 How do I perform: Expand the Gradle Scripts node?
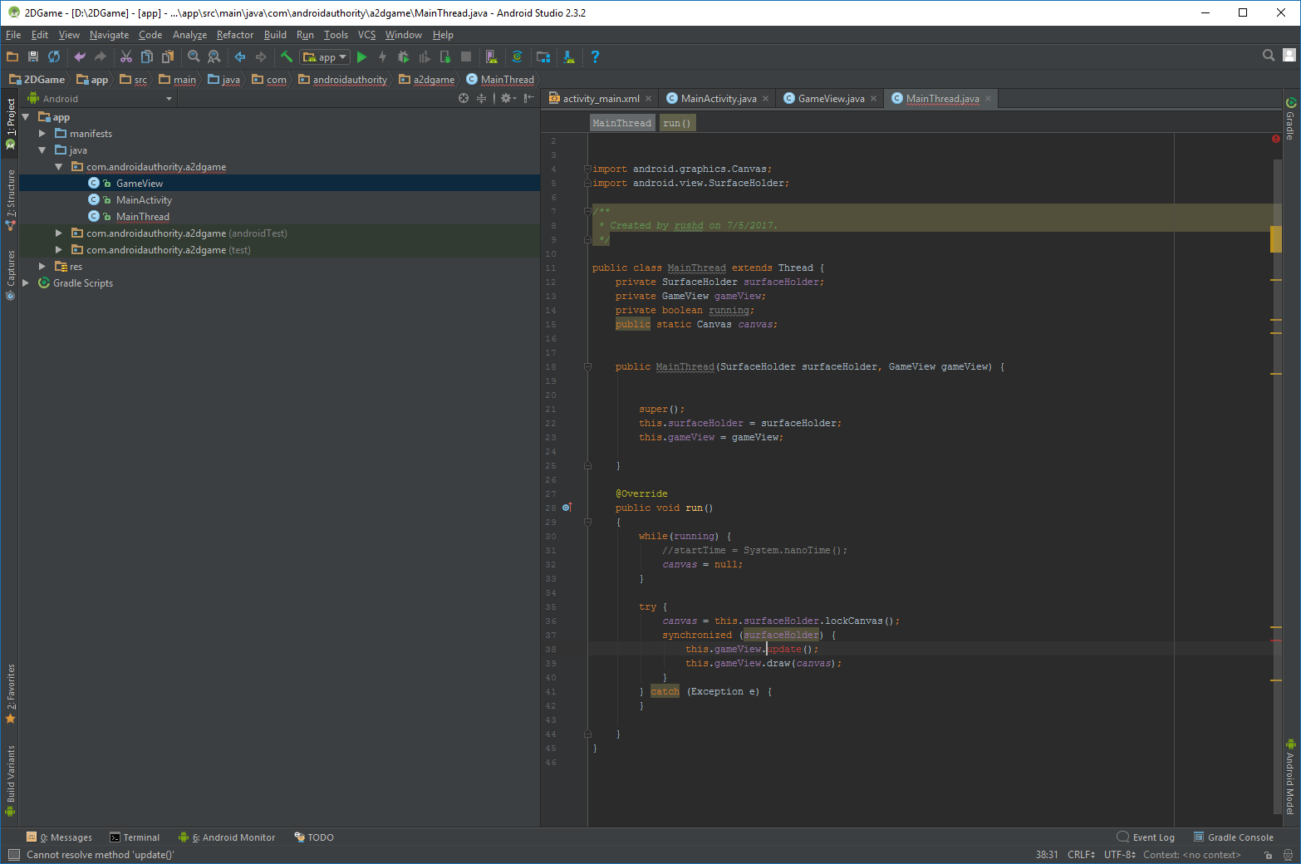tap(26, 283)
